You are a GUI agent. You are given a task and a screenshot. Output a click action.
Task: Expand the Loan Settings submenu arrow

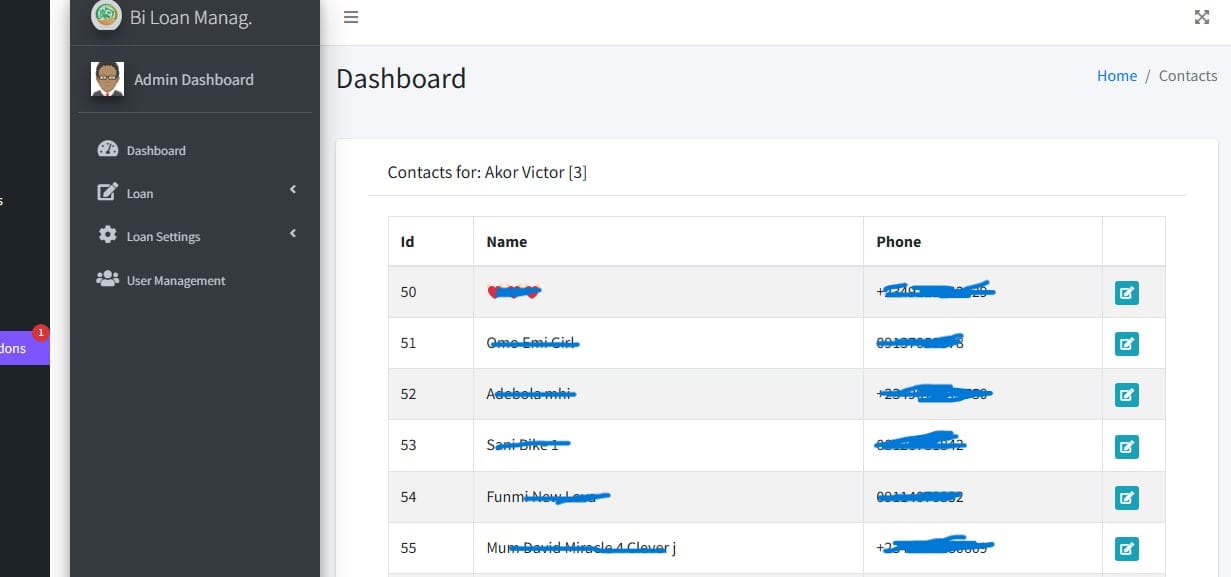click(x=293, y=234)
